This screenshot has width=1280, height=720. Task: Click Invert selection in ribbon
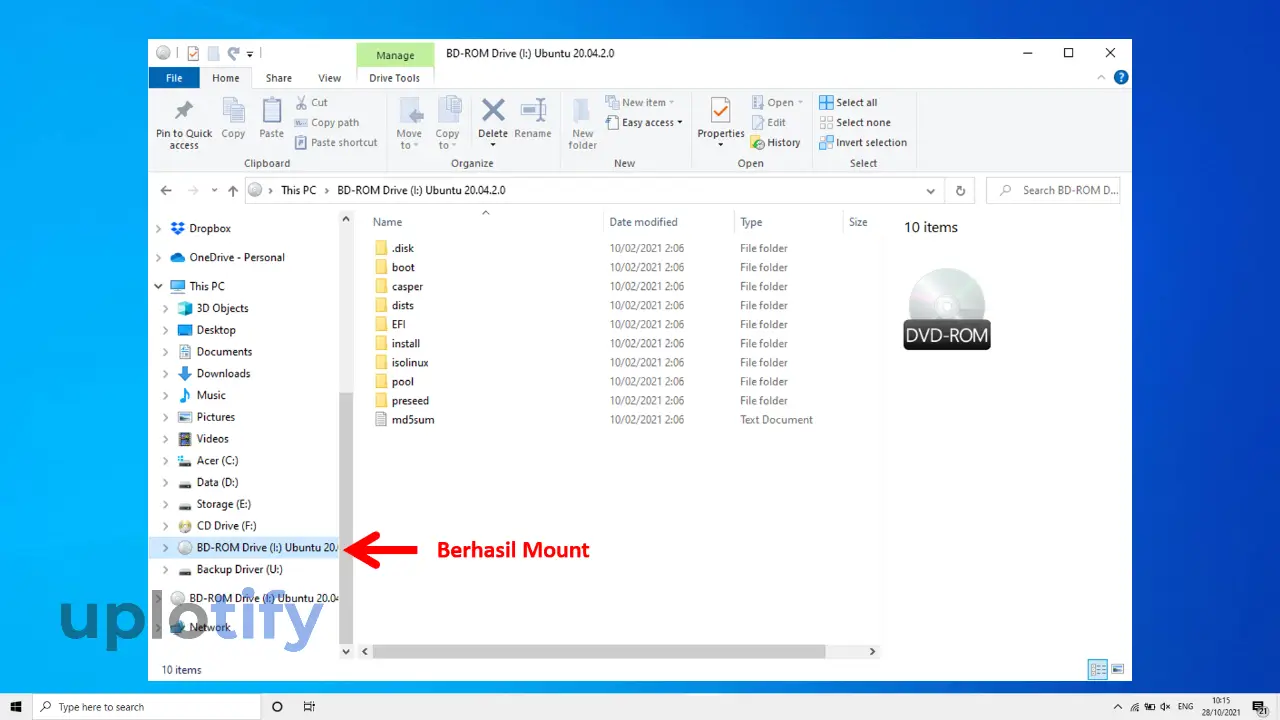tap(863, 142)
